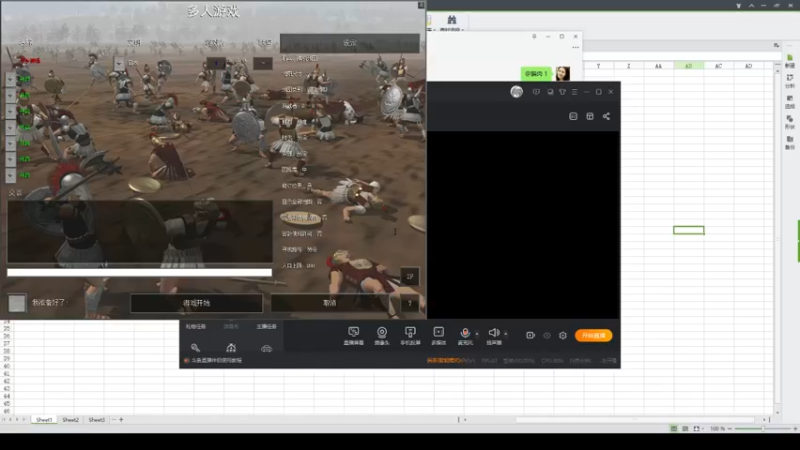Switch to the Sheet3 tab
Image resolution: width=800 pixels, height=450 pixels.
pos(96,419)
